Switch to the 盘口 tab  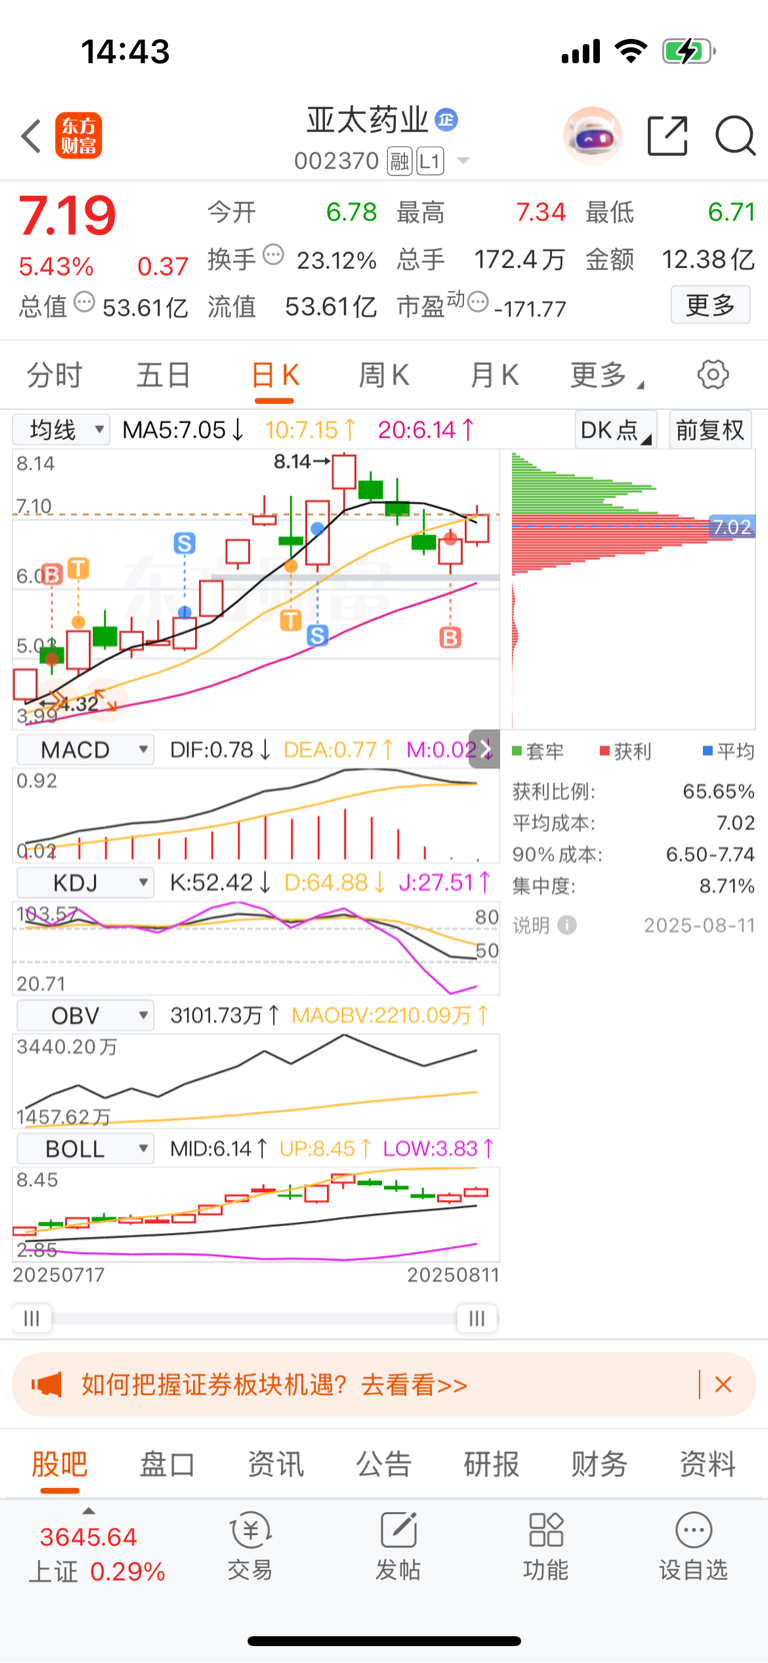[168, 1464]
